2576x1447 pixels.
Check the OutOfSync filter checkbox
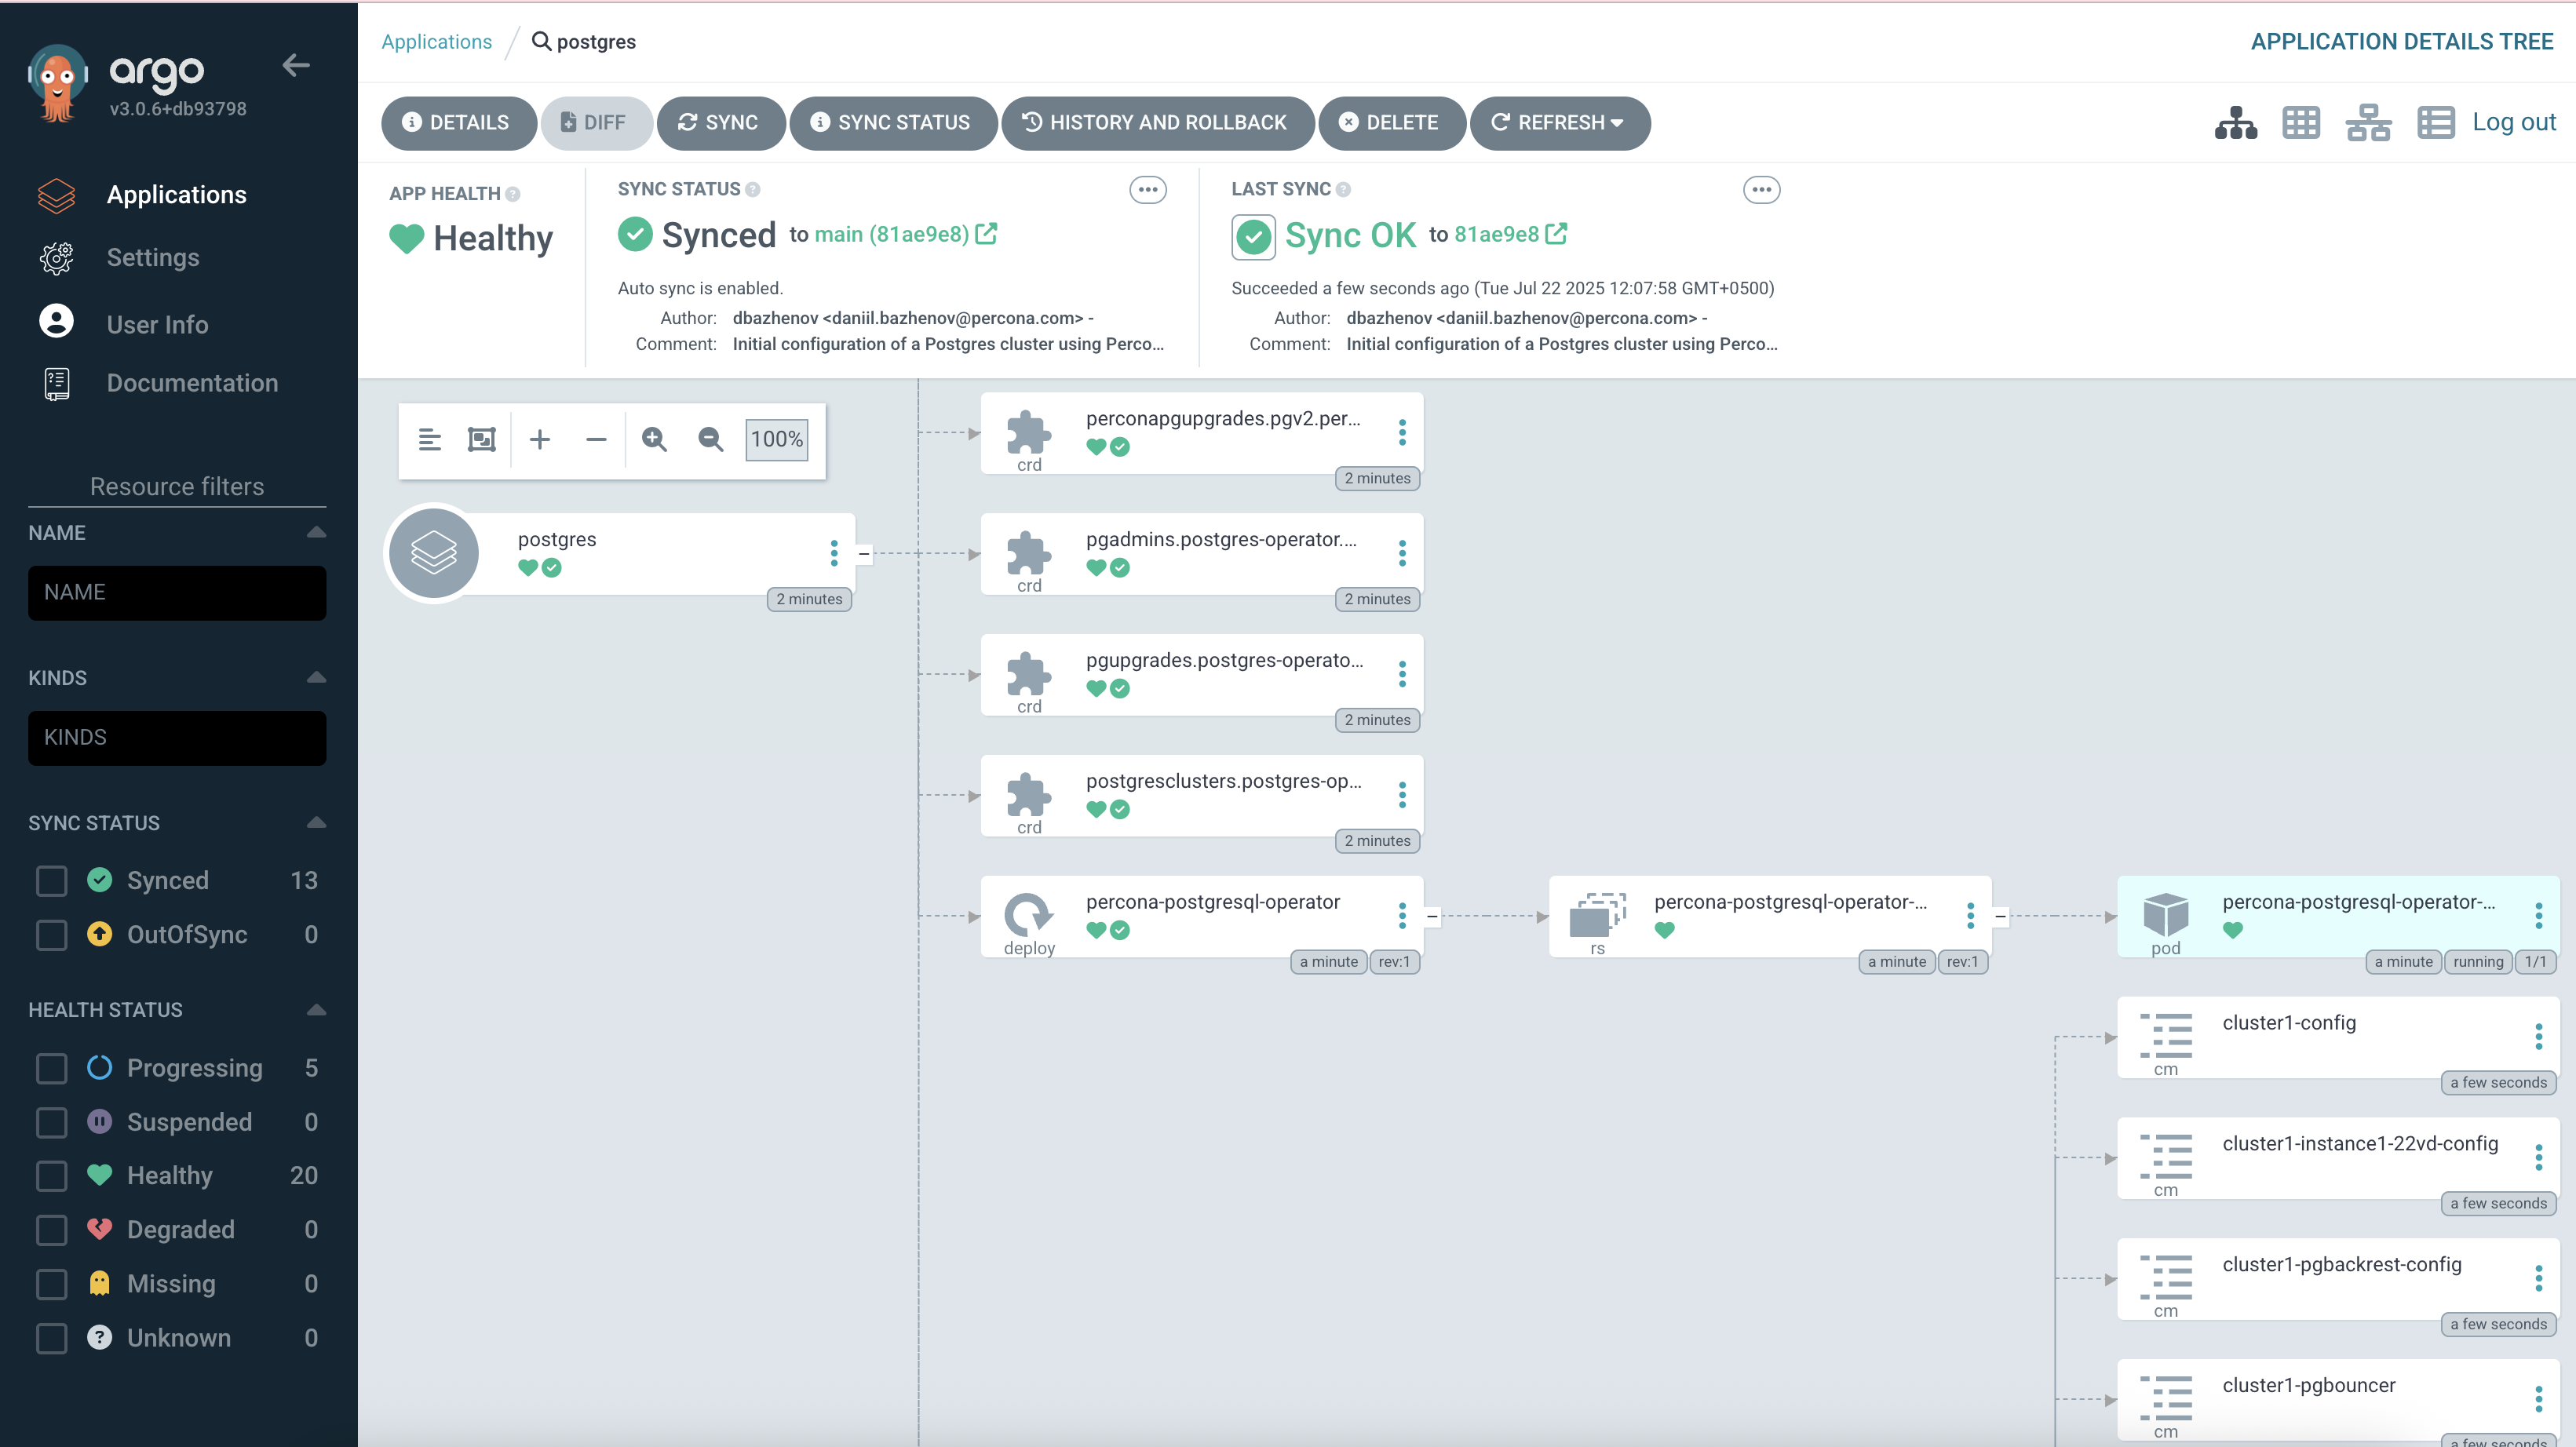click(51, 935)
